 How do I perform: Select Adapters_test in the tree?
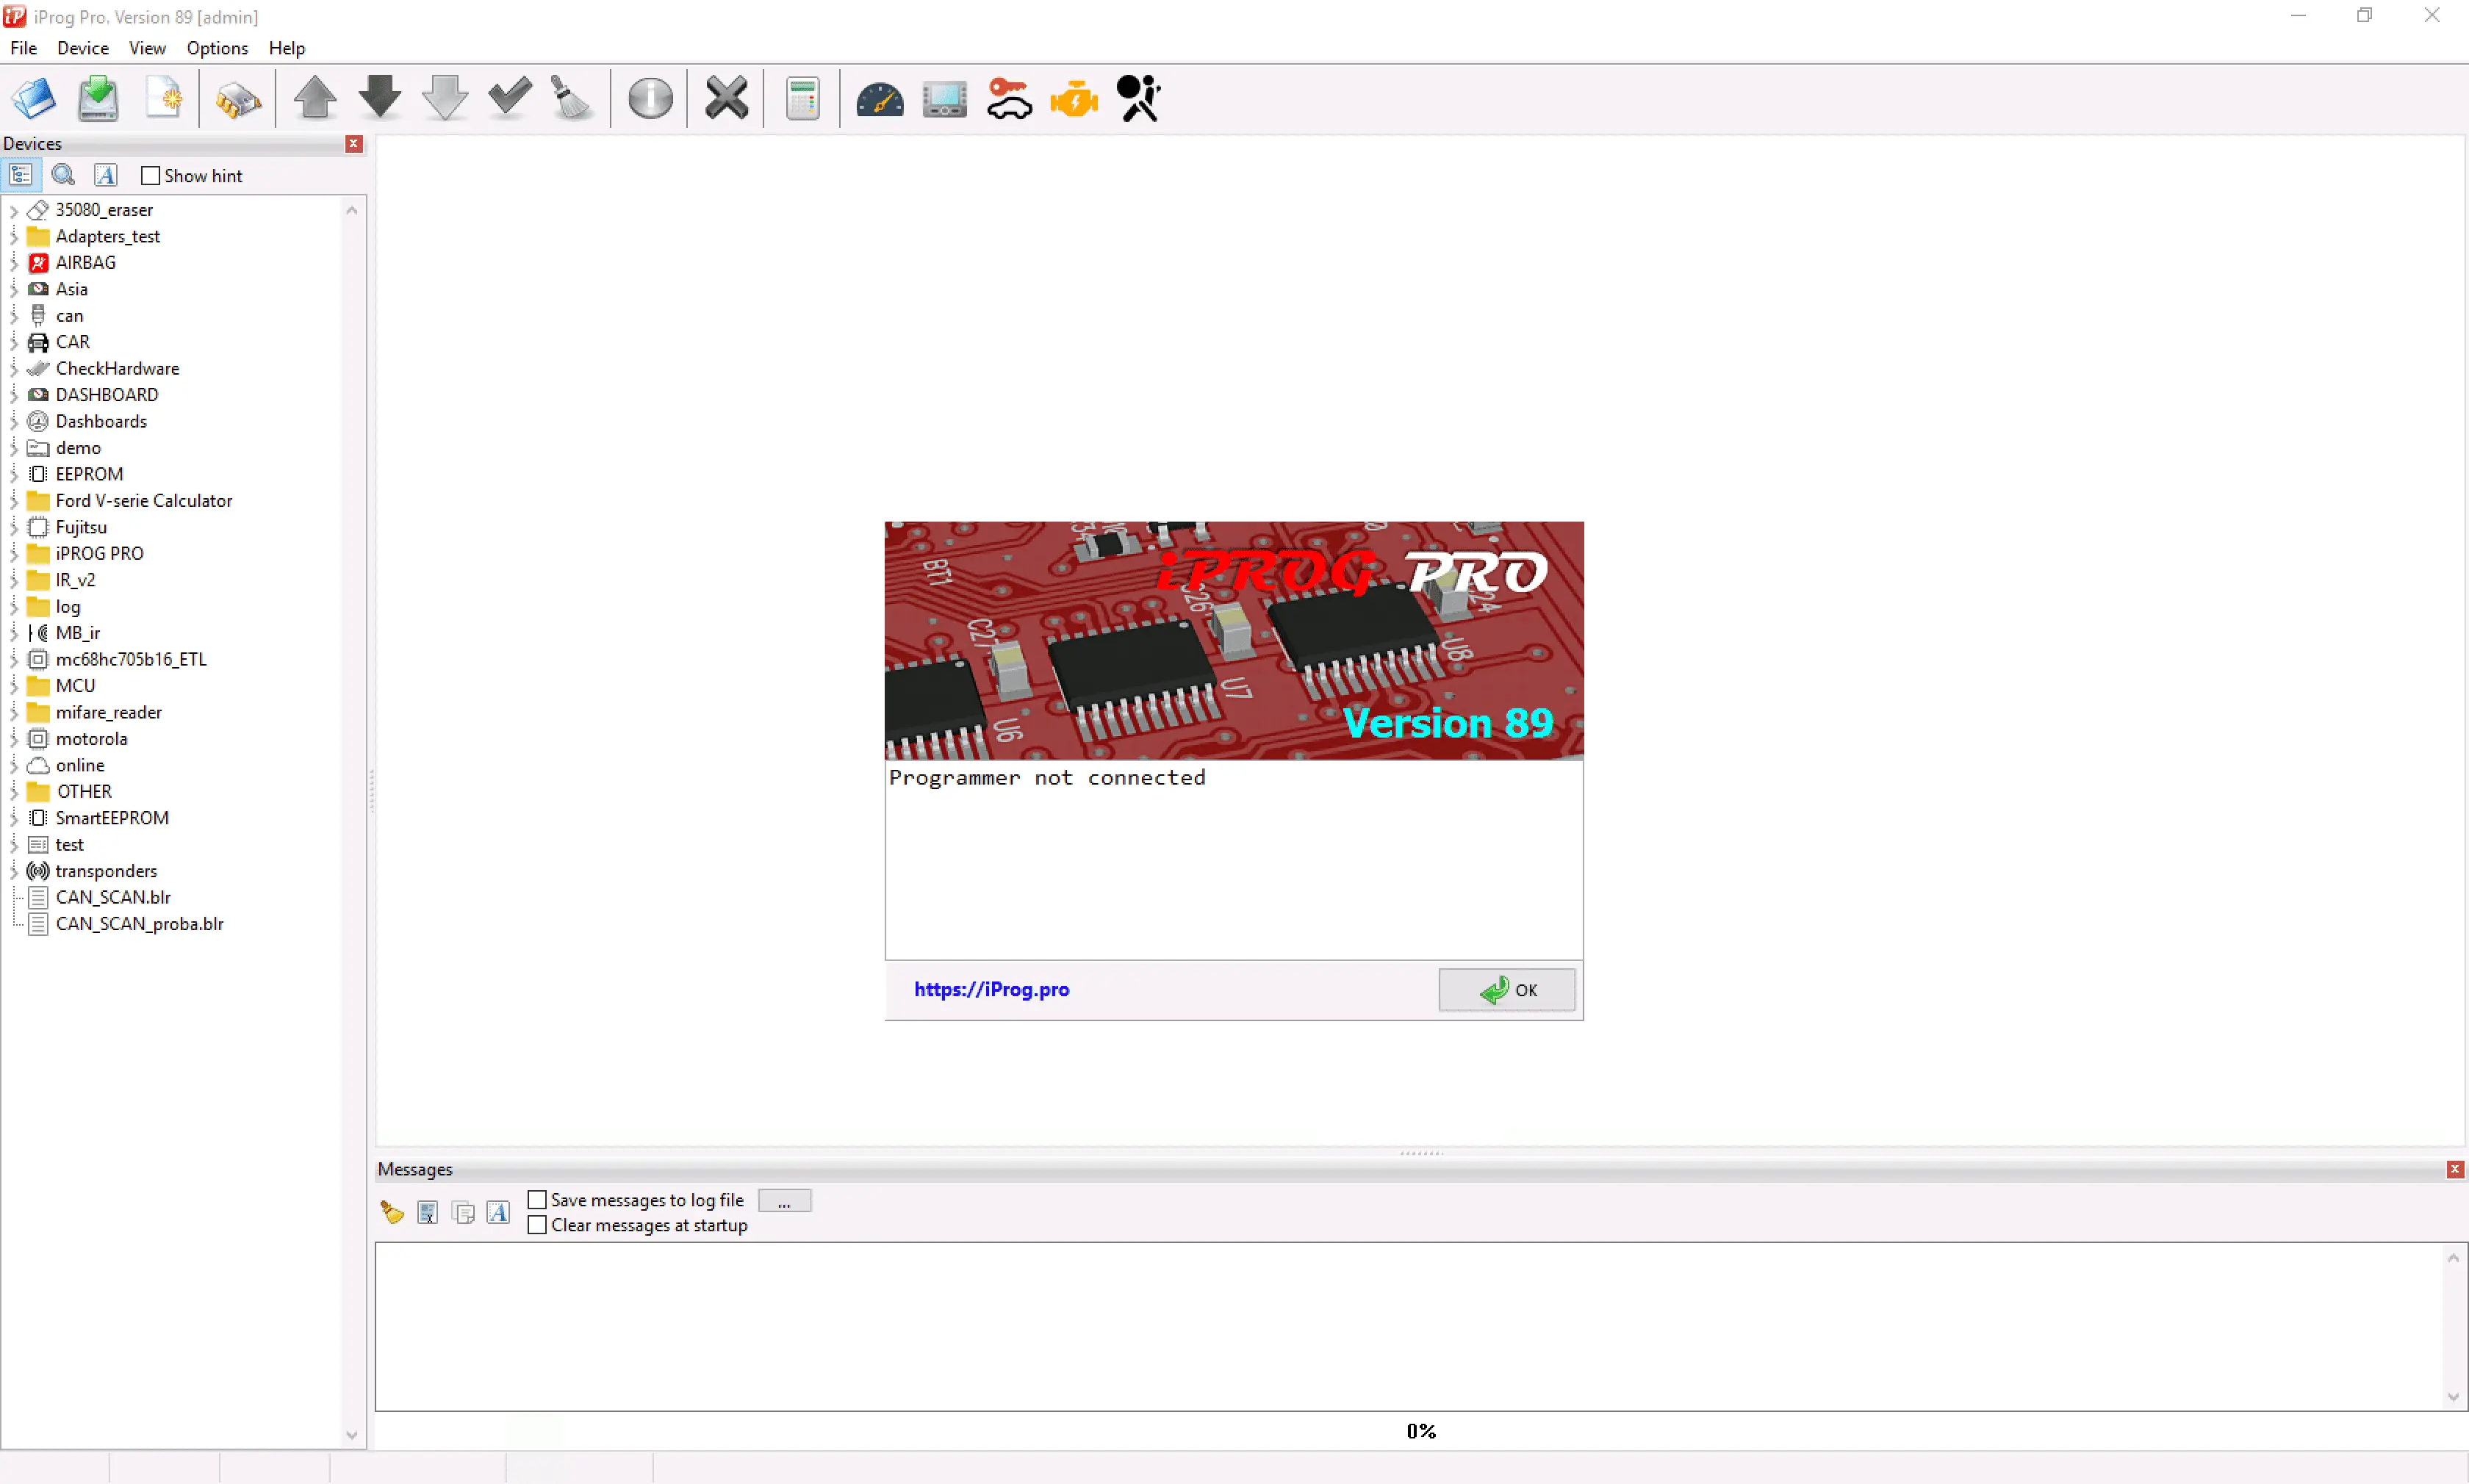[x=108, y=237]
